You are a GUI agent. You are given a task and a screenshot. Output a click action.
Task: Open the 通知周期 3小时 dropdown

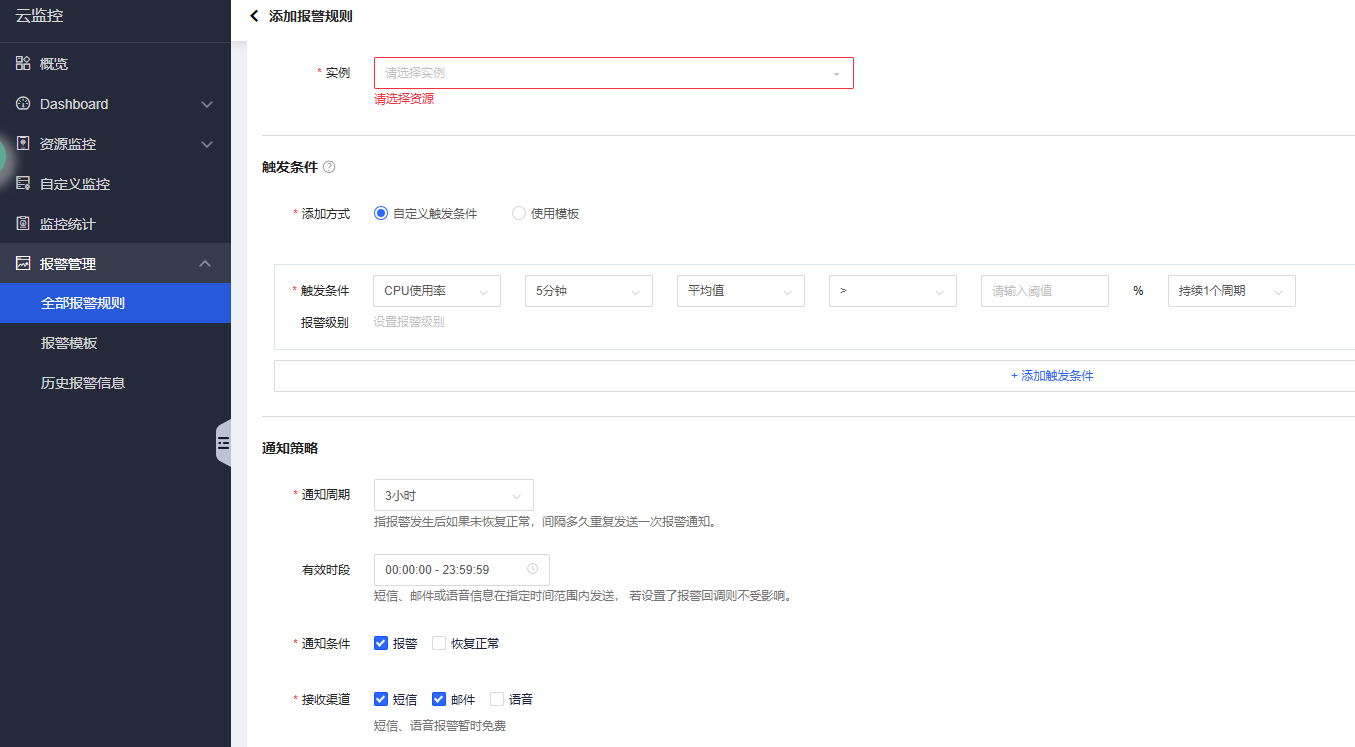click(x=453, y=495)
